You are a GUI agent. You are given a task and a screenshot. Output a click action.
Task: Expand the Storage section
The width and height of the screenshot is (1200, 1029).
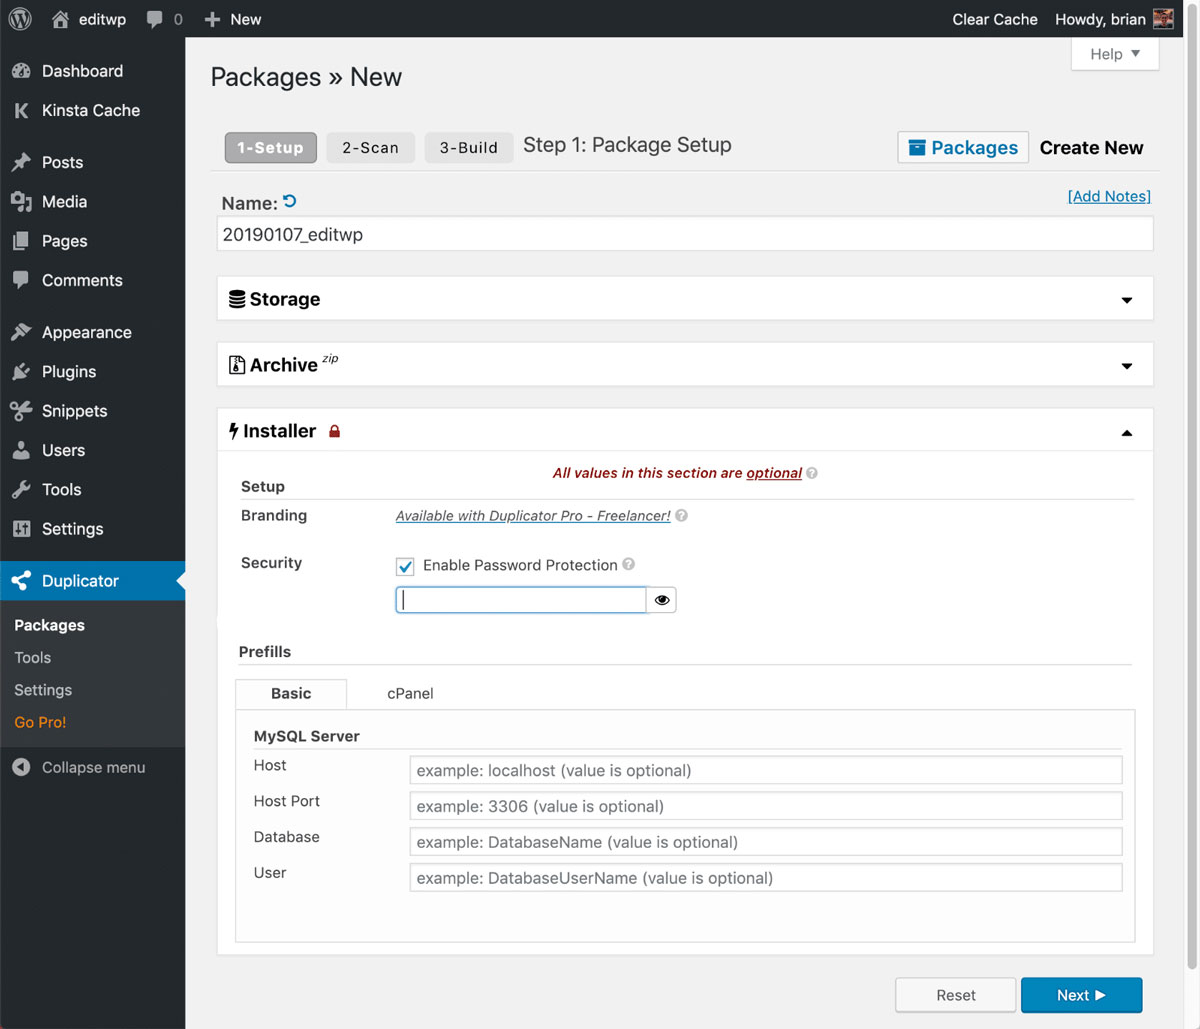click(x=1127, y=300)
